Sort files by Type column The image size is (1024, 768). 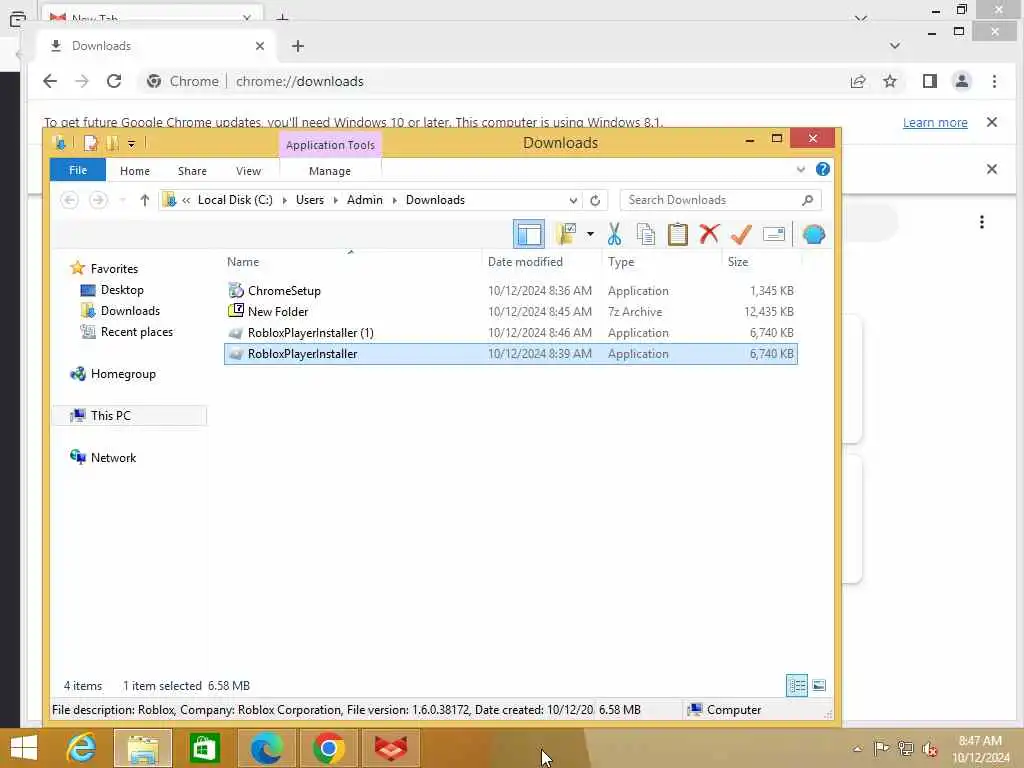[x=620, y=261]
